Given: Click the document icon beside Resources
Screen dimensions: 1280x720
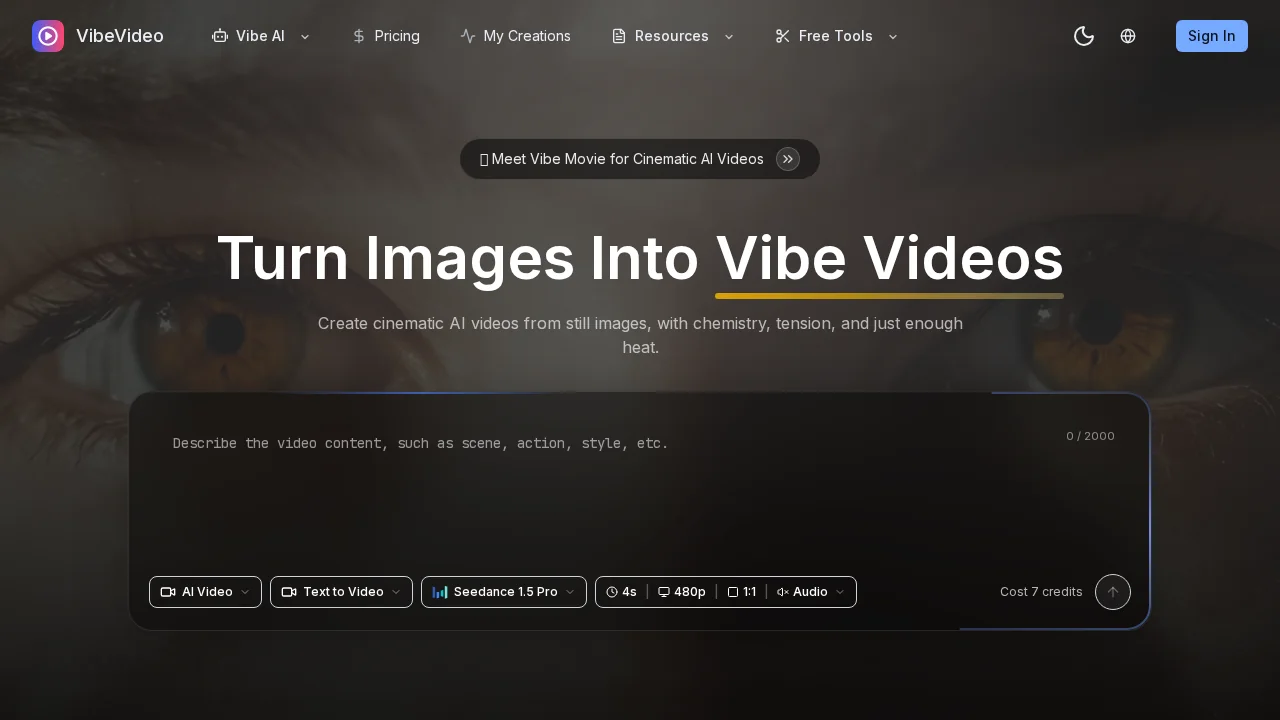Looking at the screenshot, I should point(619,36).
